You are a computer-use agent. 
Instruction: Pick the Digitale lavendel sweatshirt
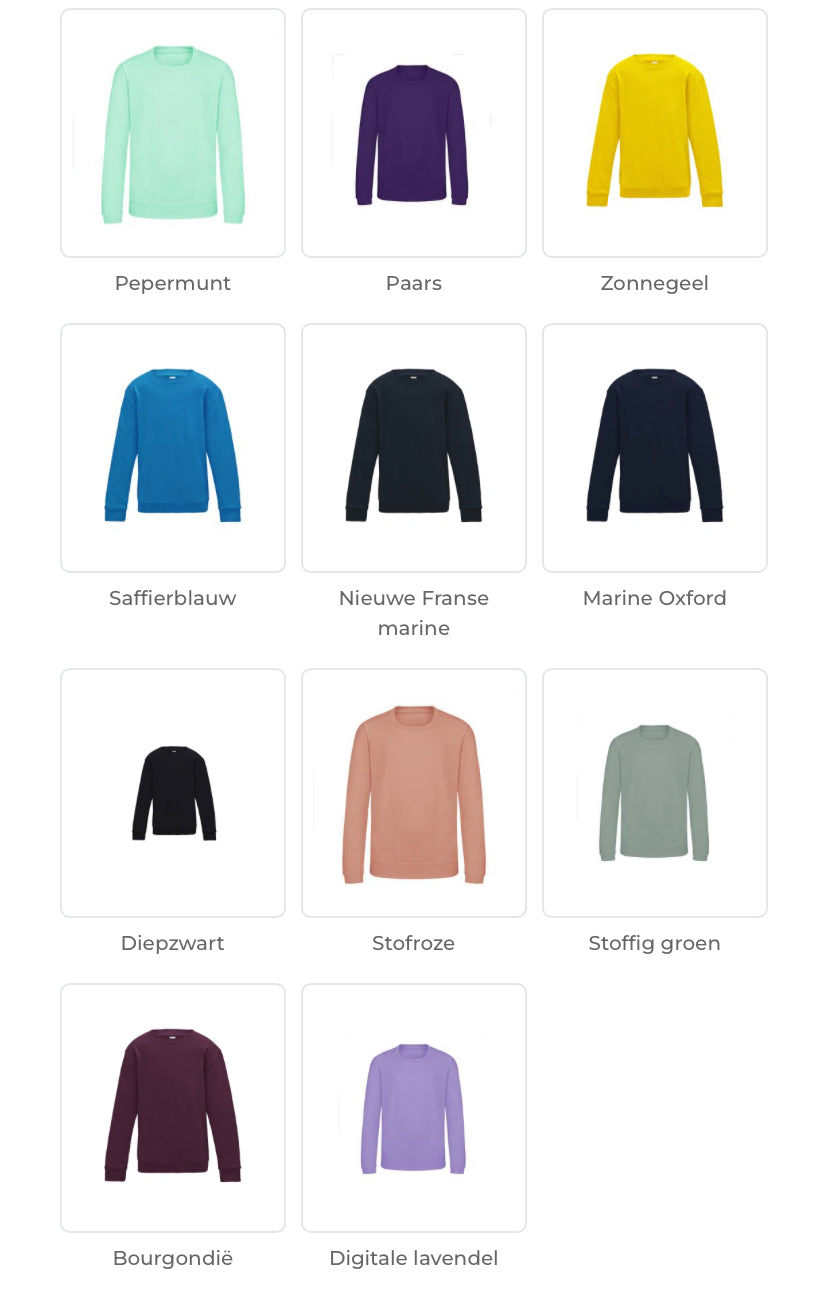click(414, 1108)
